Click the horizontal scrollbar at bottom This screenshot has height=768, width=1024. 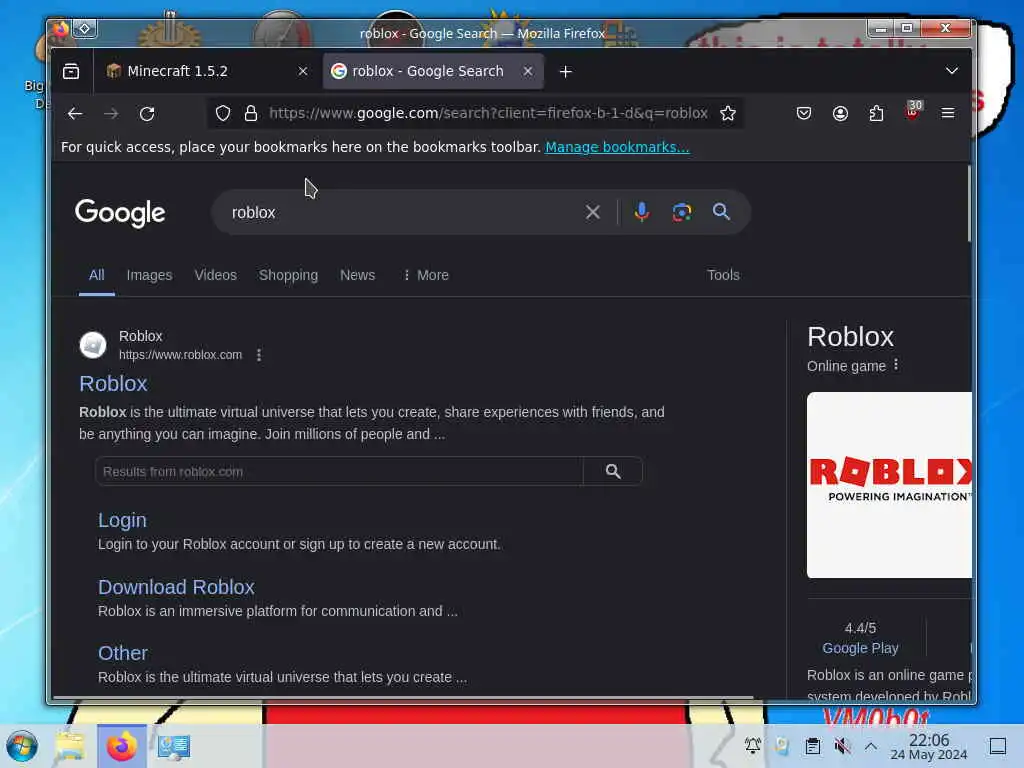(x=403, y=697)
